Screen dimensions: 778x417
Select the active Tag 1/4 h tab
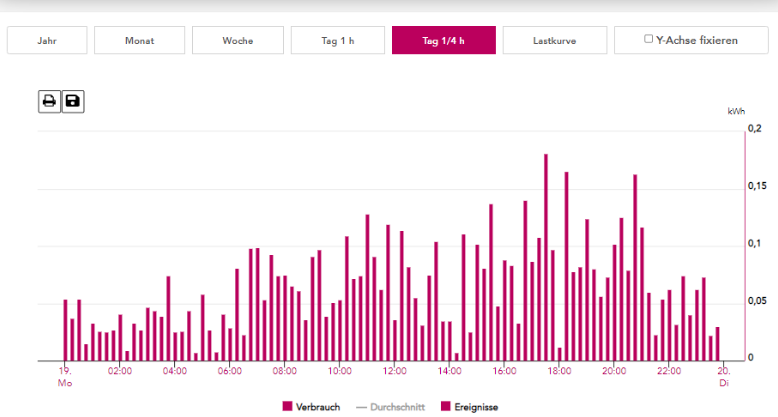coord(443,41)
